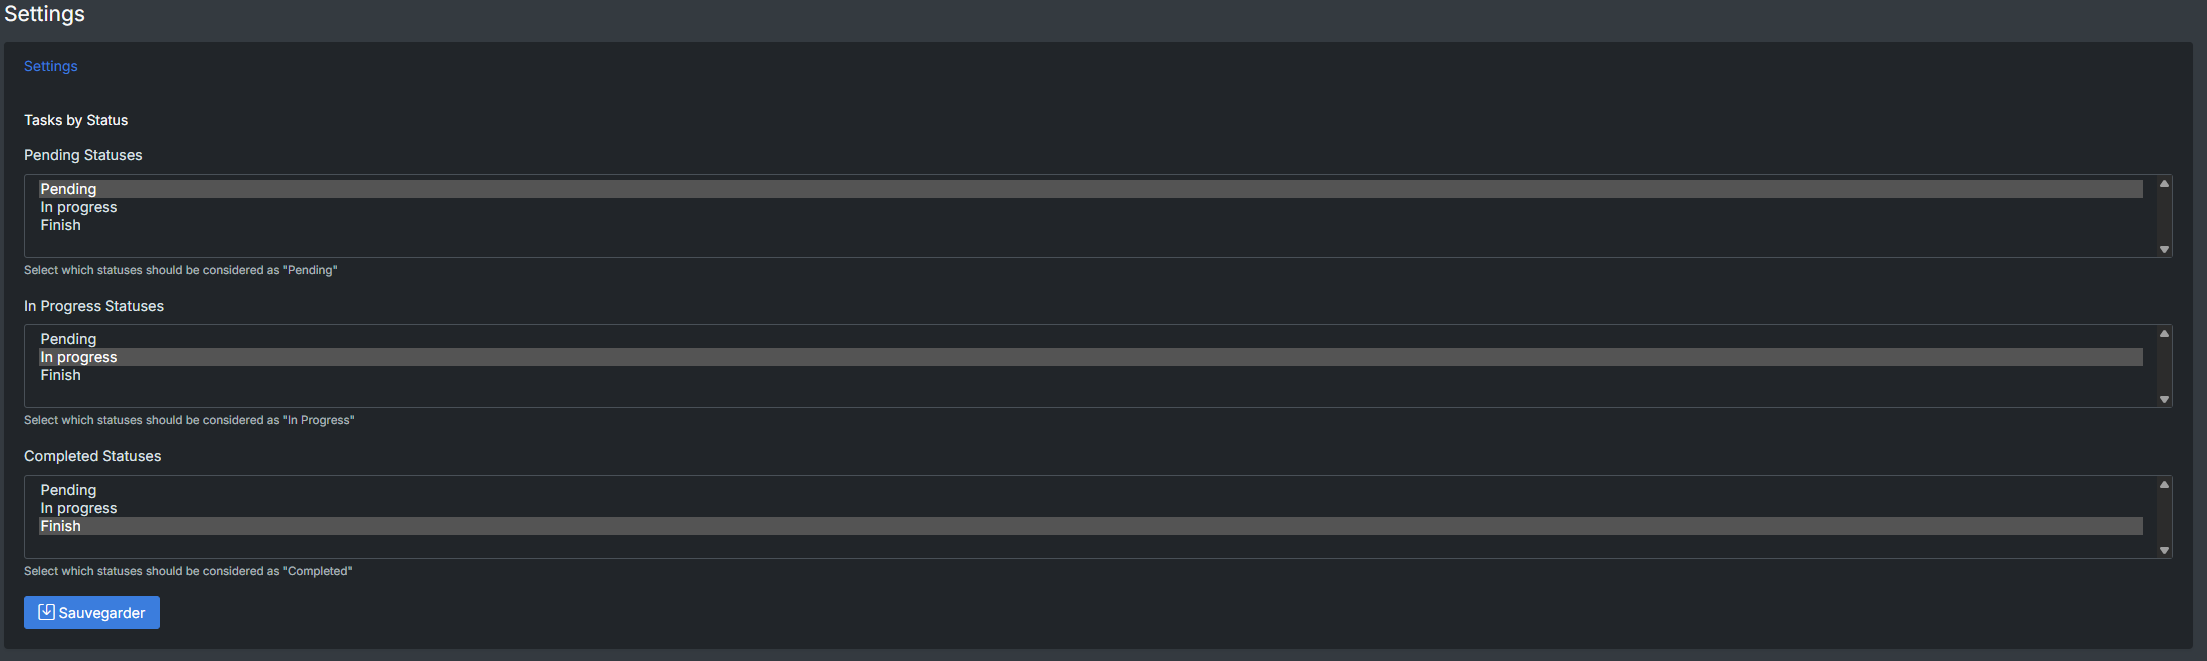Image resolution: width=2207 pixels, height=661 pixels.
Task: Click the Completed Statuses scrollbar track
Action: [2164, 517]
